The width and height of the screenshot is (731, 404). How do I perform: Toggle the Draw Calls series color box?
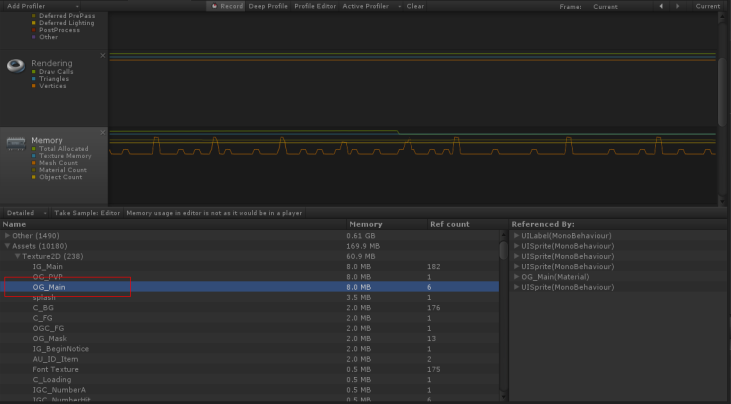click(34, 72)
